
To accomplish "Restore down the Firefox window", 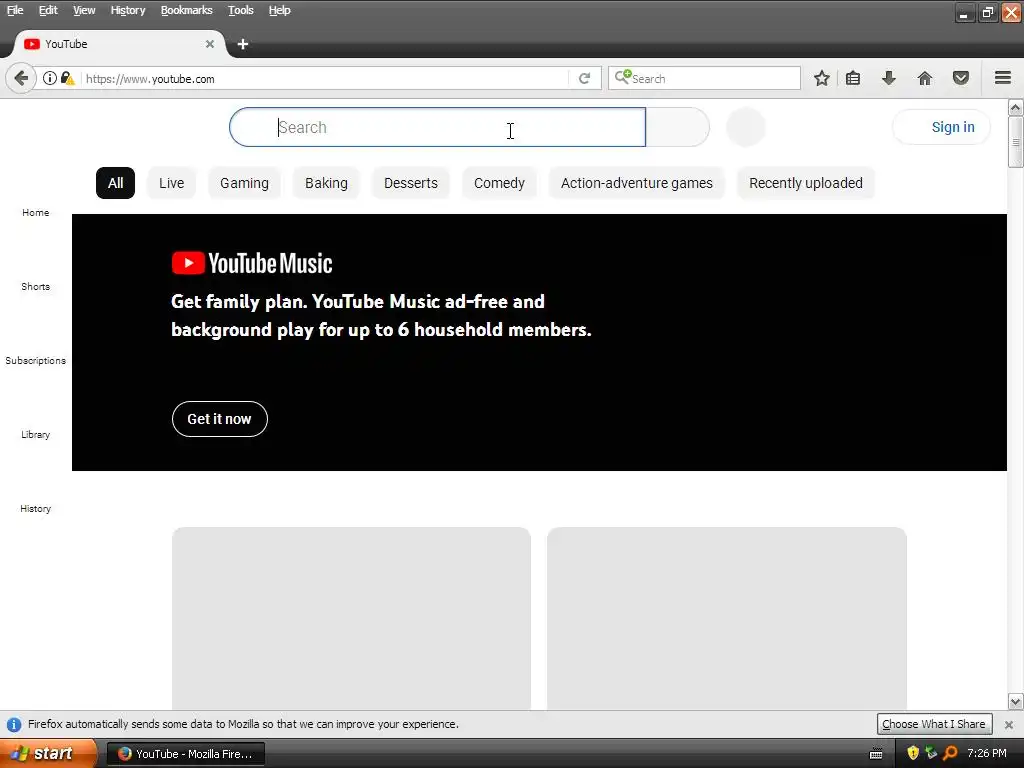I will (987, 12).
